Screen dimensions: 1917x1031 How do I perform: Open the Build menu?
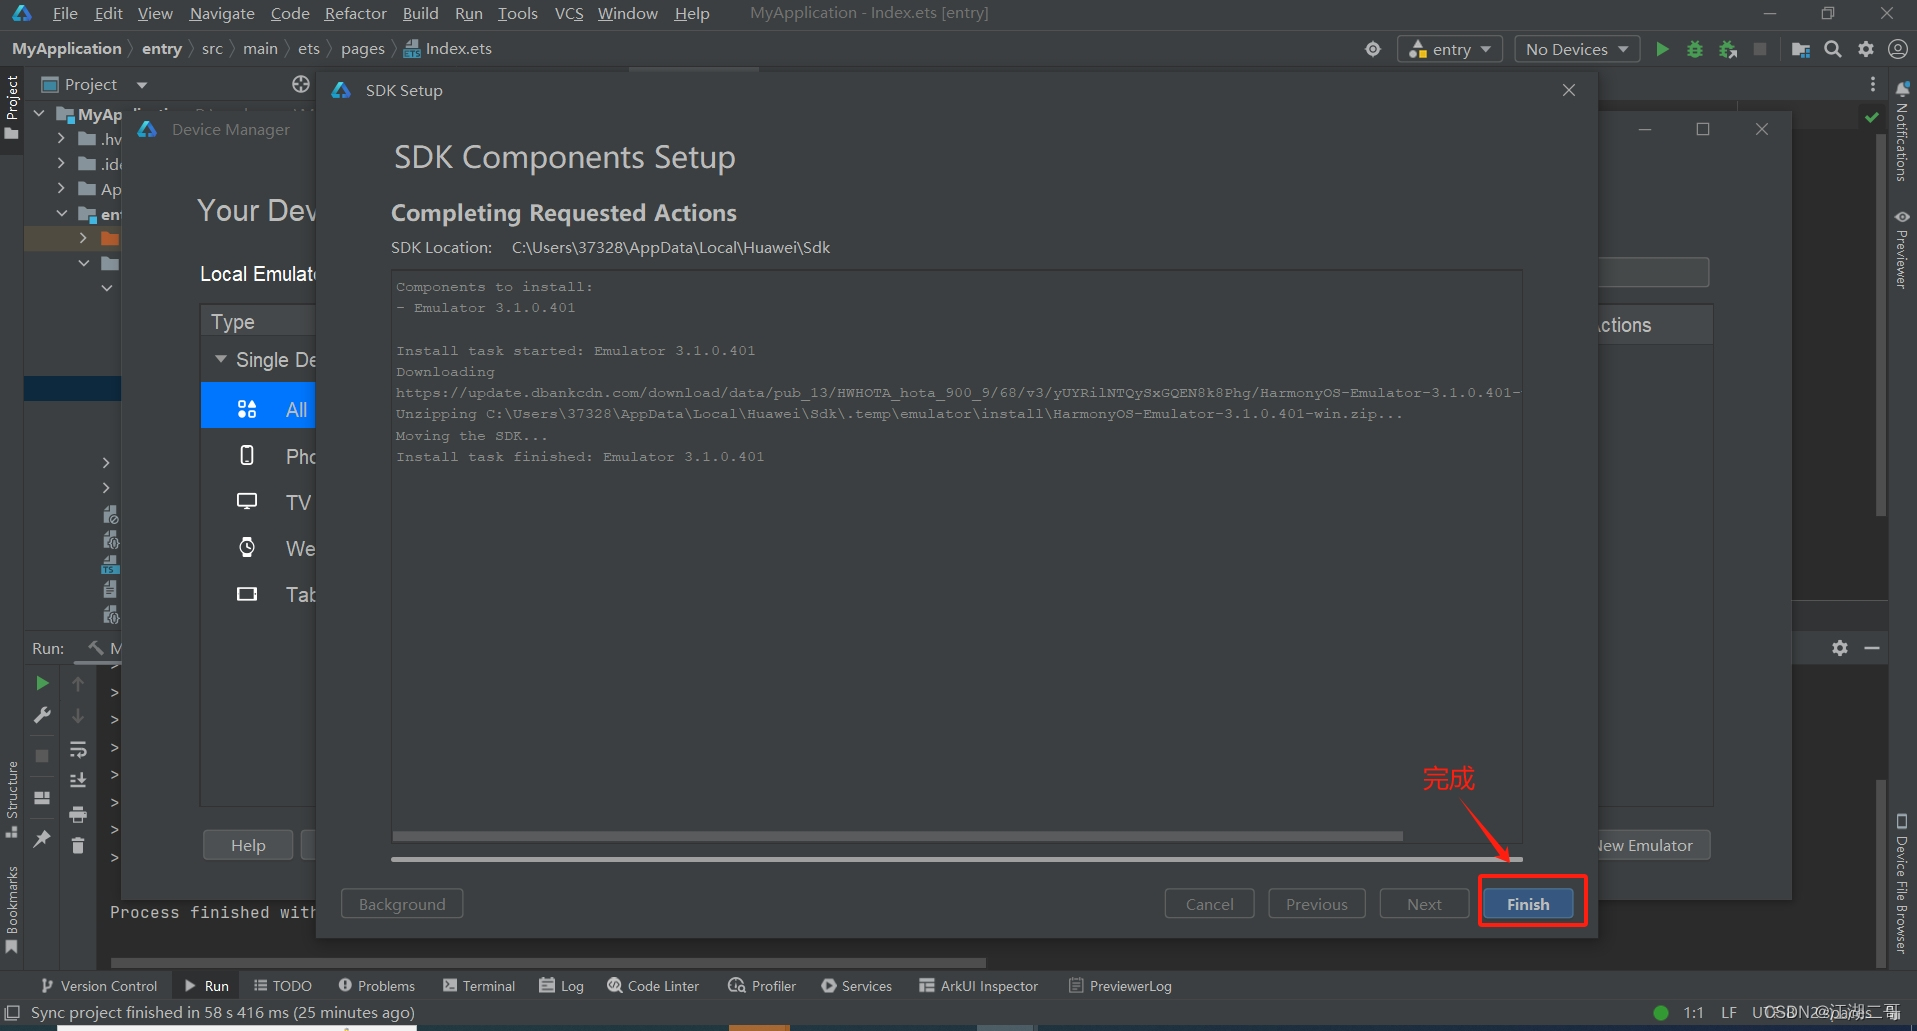pyautogui.click(x=420, y=13)
